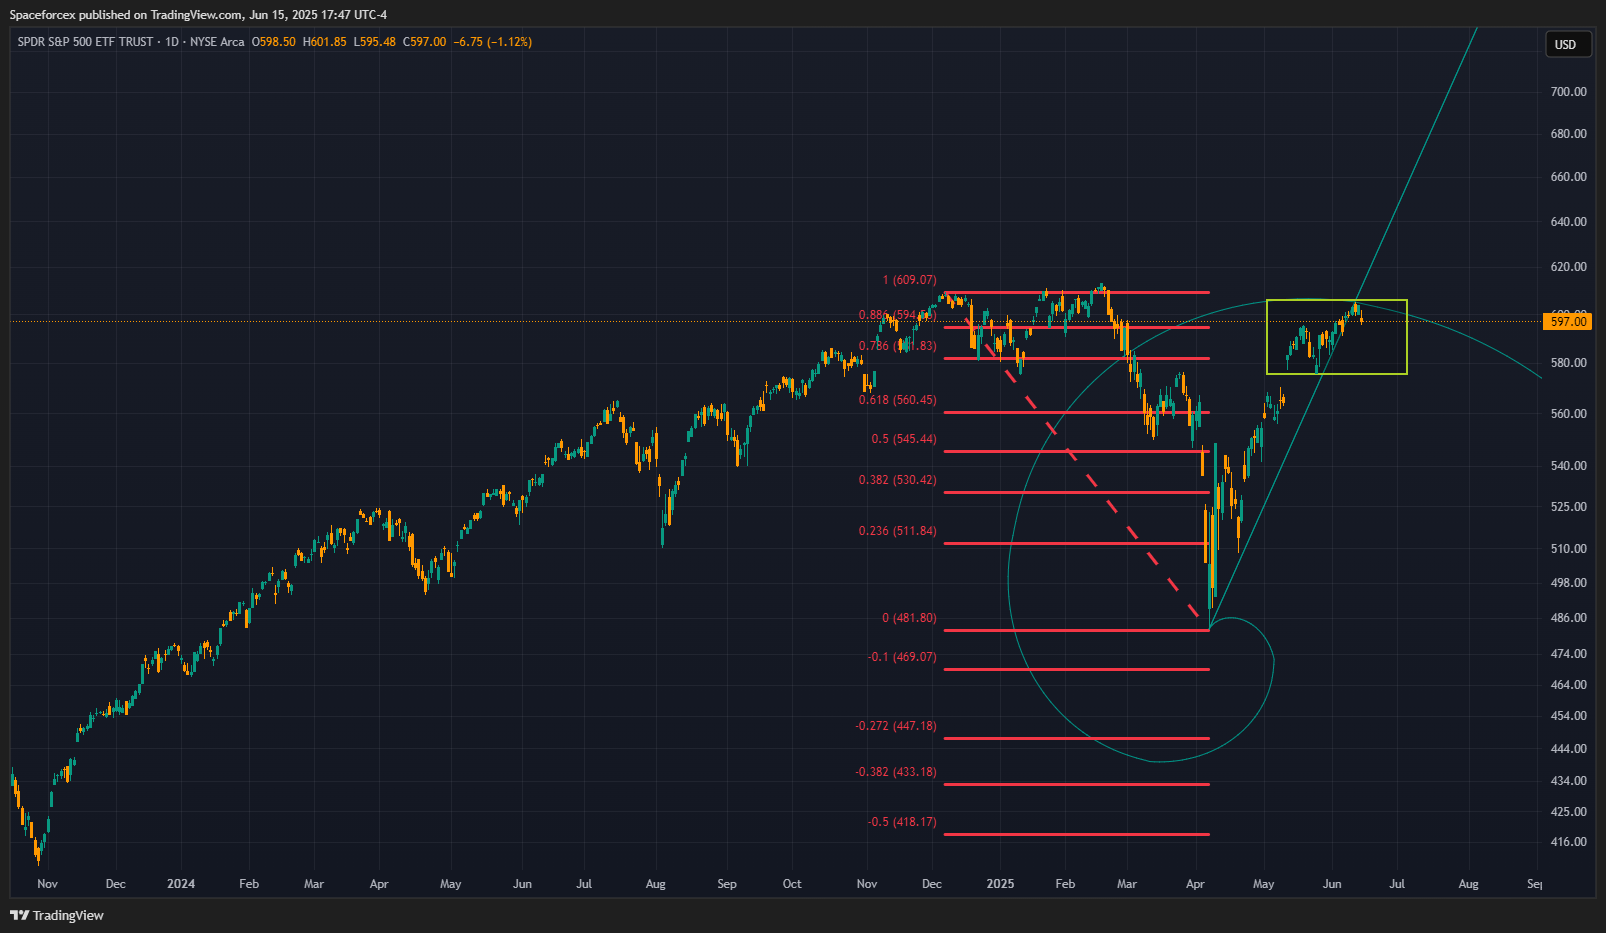
Task: Click the 498.00 price axis label
Action: (x=1568, y=582)
